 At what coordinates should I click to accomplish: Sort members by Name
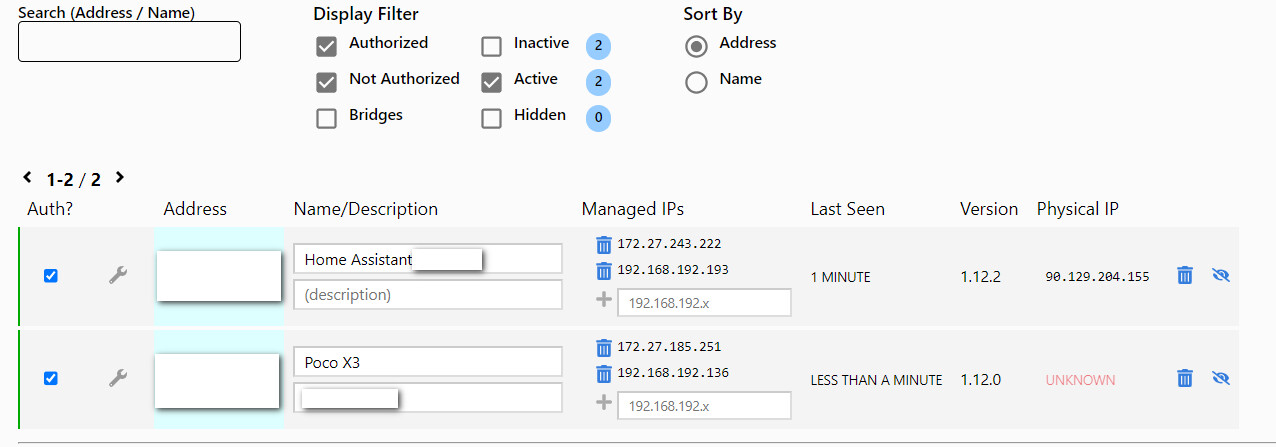click(x=696, y=82)
